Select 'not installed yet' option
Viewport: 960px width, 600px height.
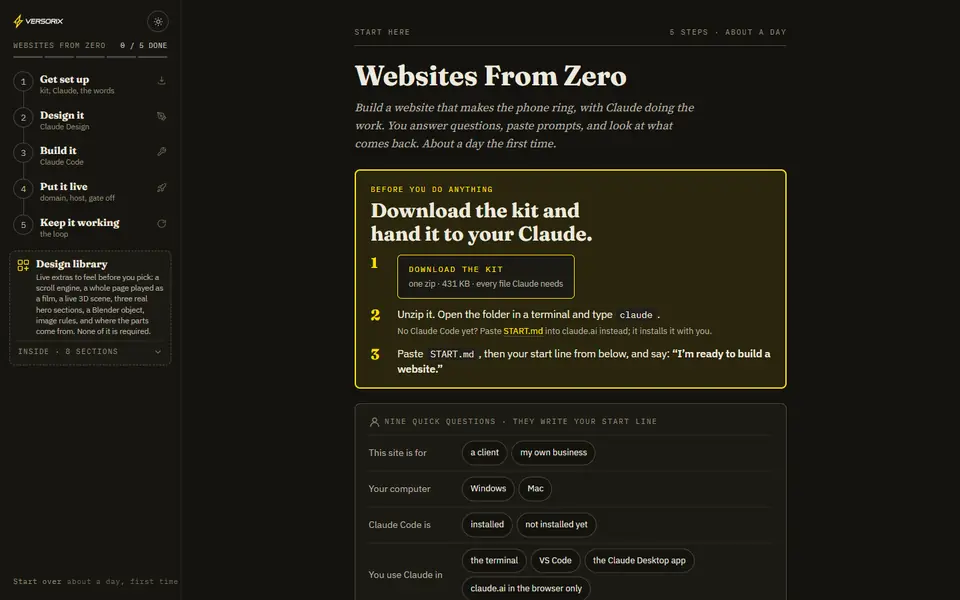[x=556, y=525]
